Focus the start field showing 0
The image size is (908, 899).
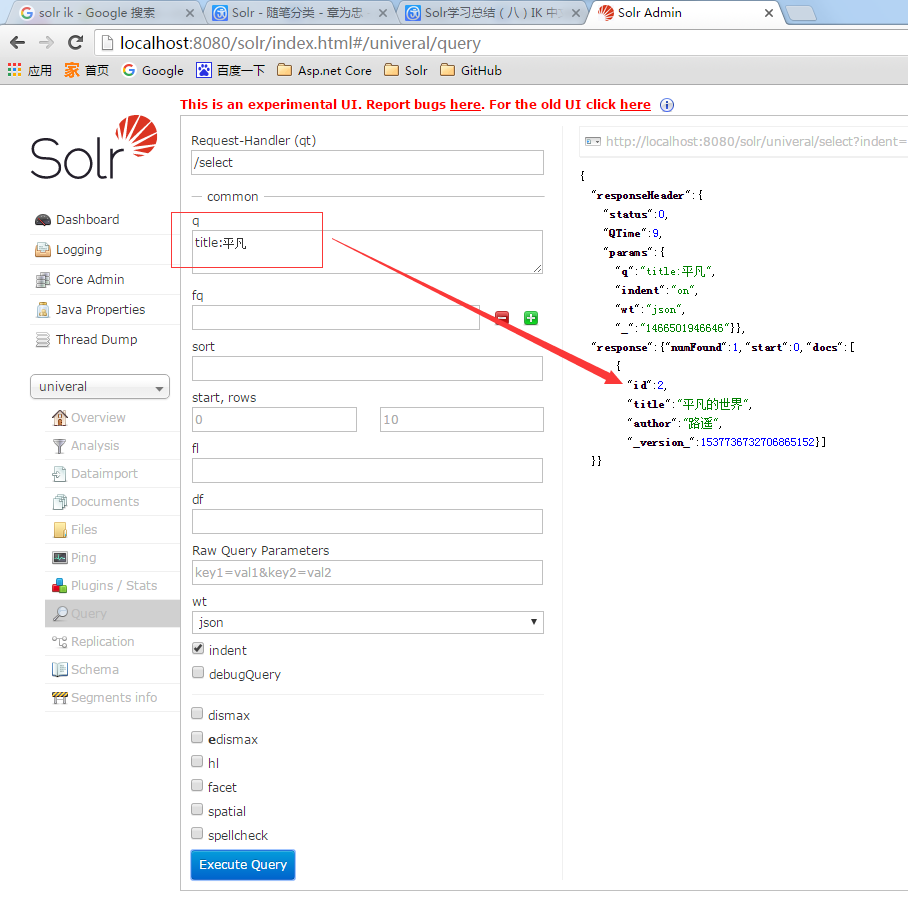[274, 419]
